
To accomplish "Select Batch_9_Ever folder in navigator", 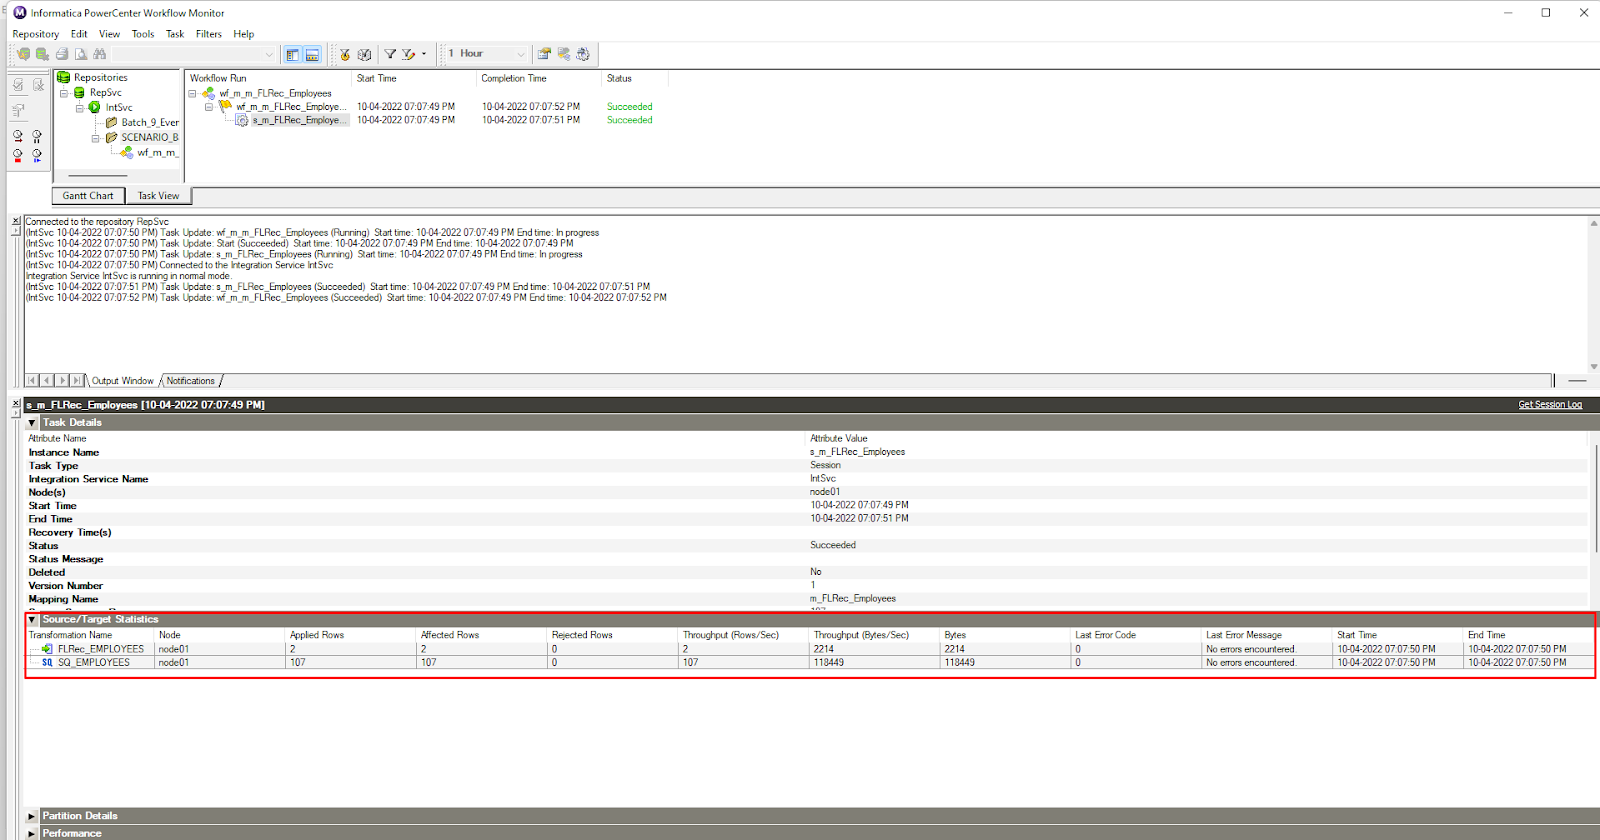I will (150, 123).
